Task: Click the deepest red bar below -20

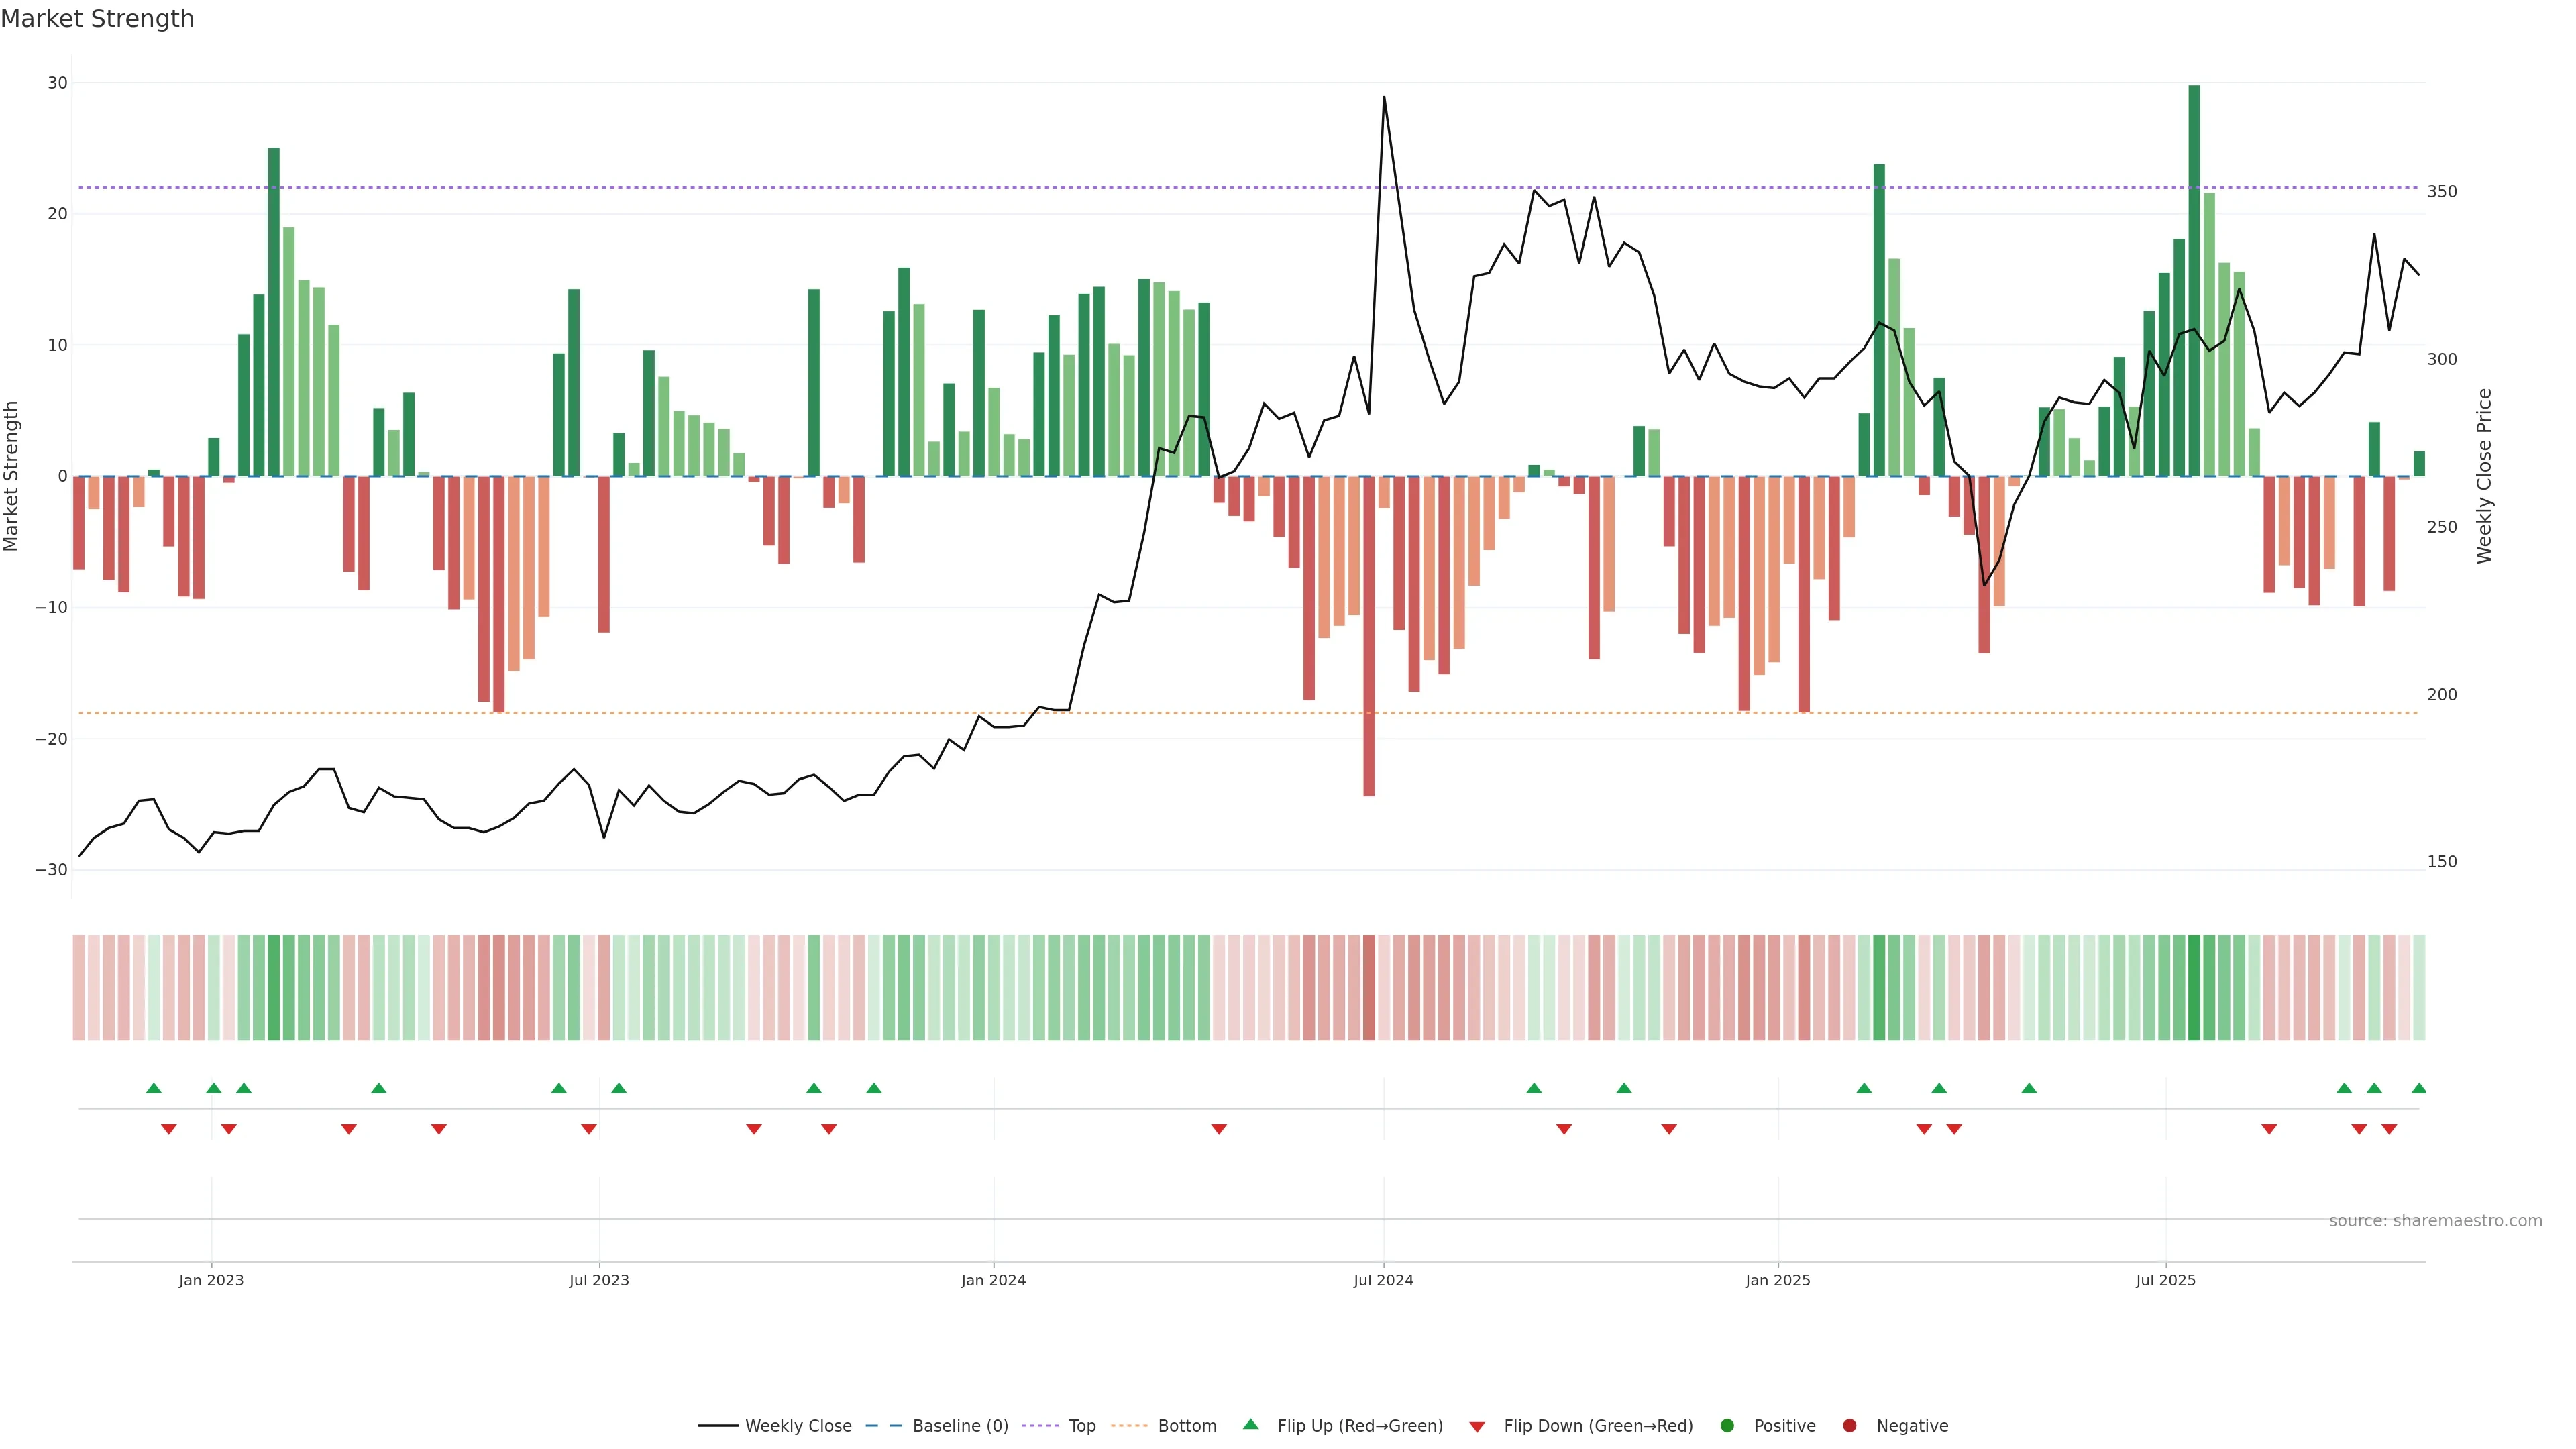Action: click(x=1369, y=636)
